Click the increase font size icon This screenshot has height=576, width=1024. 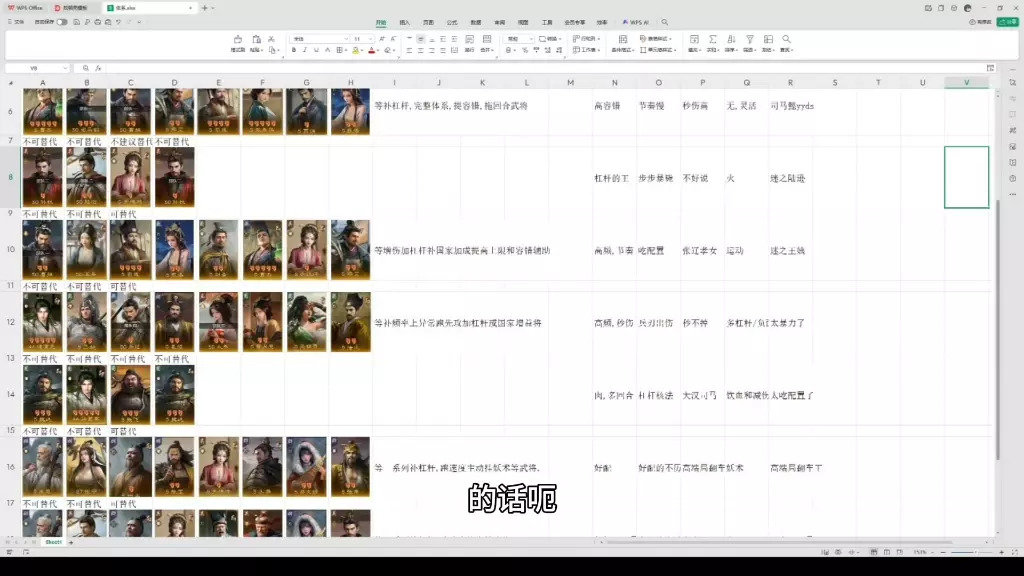click(x=382, y=39)
